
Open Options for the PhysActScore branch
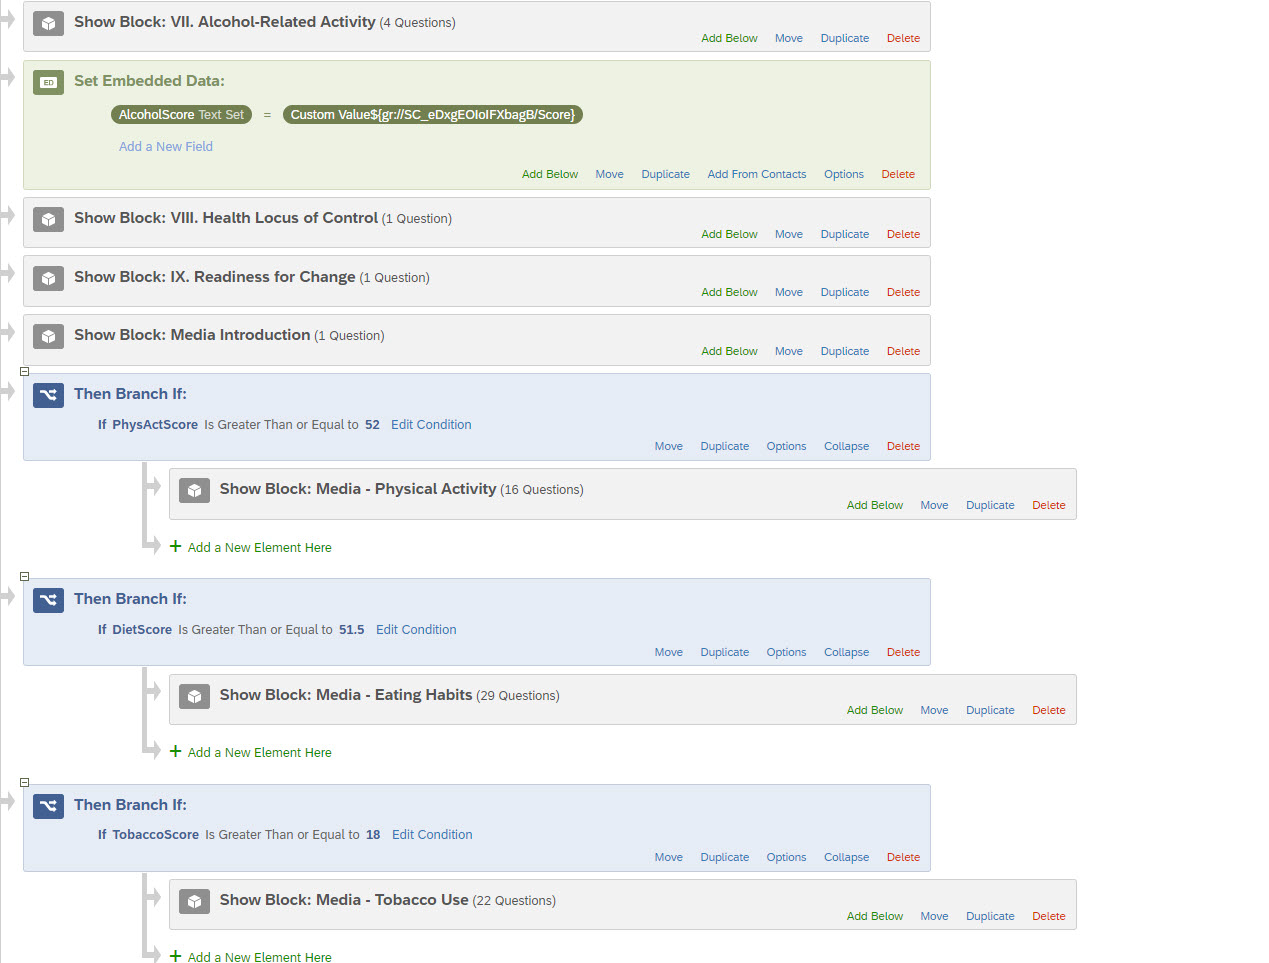tap(786, 447)
